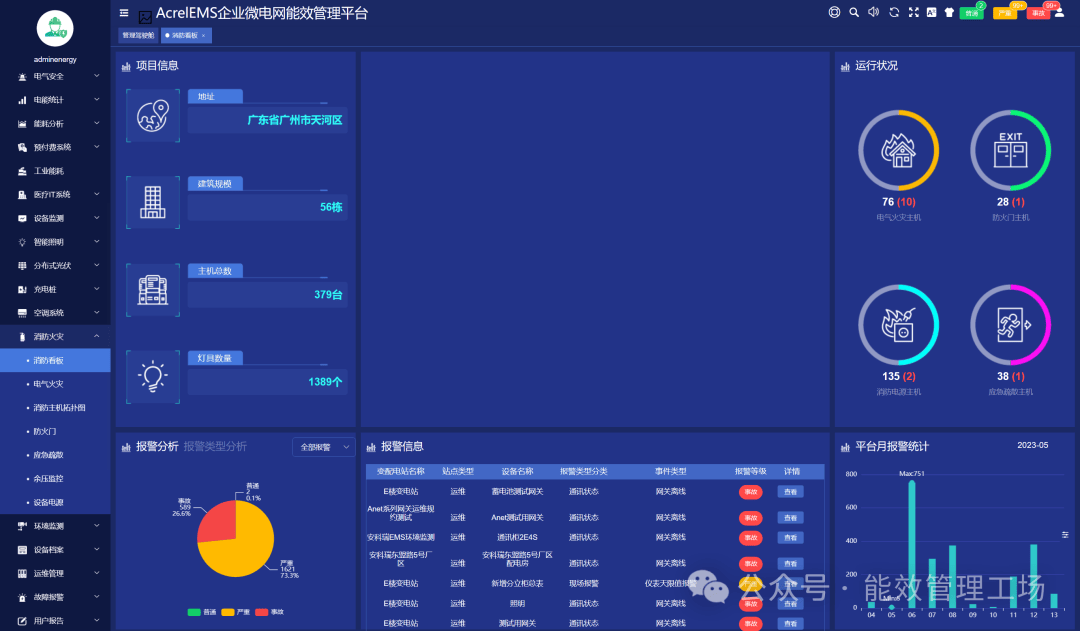Image resolution: width=1080 pixels, height=631 pixels.
Task: Click the light bulb icon beside 灯具数量
Action: click(x=153, y=377)
